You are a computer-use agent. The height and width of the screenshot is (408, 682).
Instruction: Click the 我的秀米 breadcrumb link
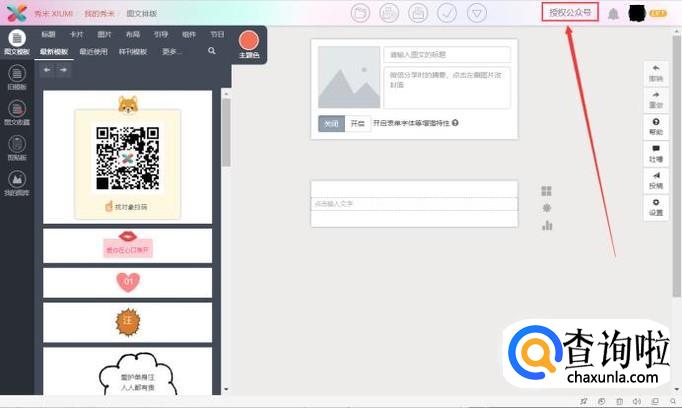click(99, 13)
